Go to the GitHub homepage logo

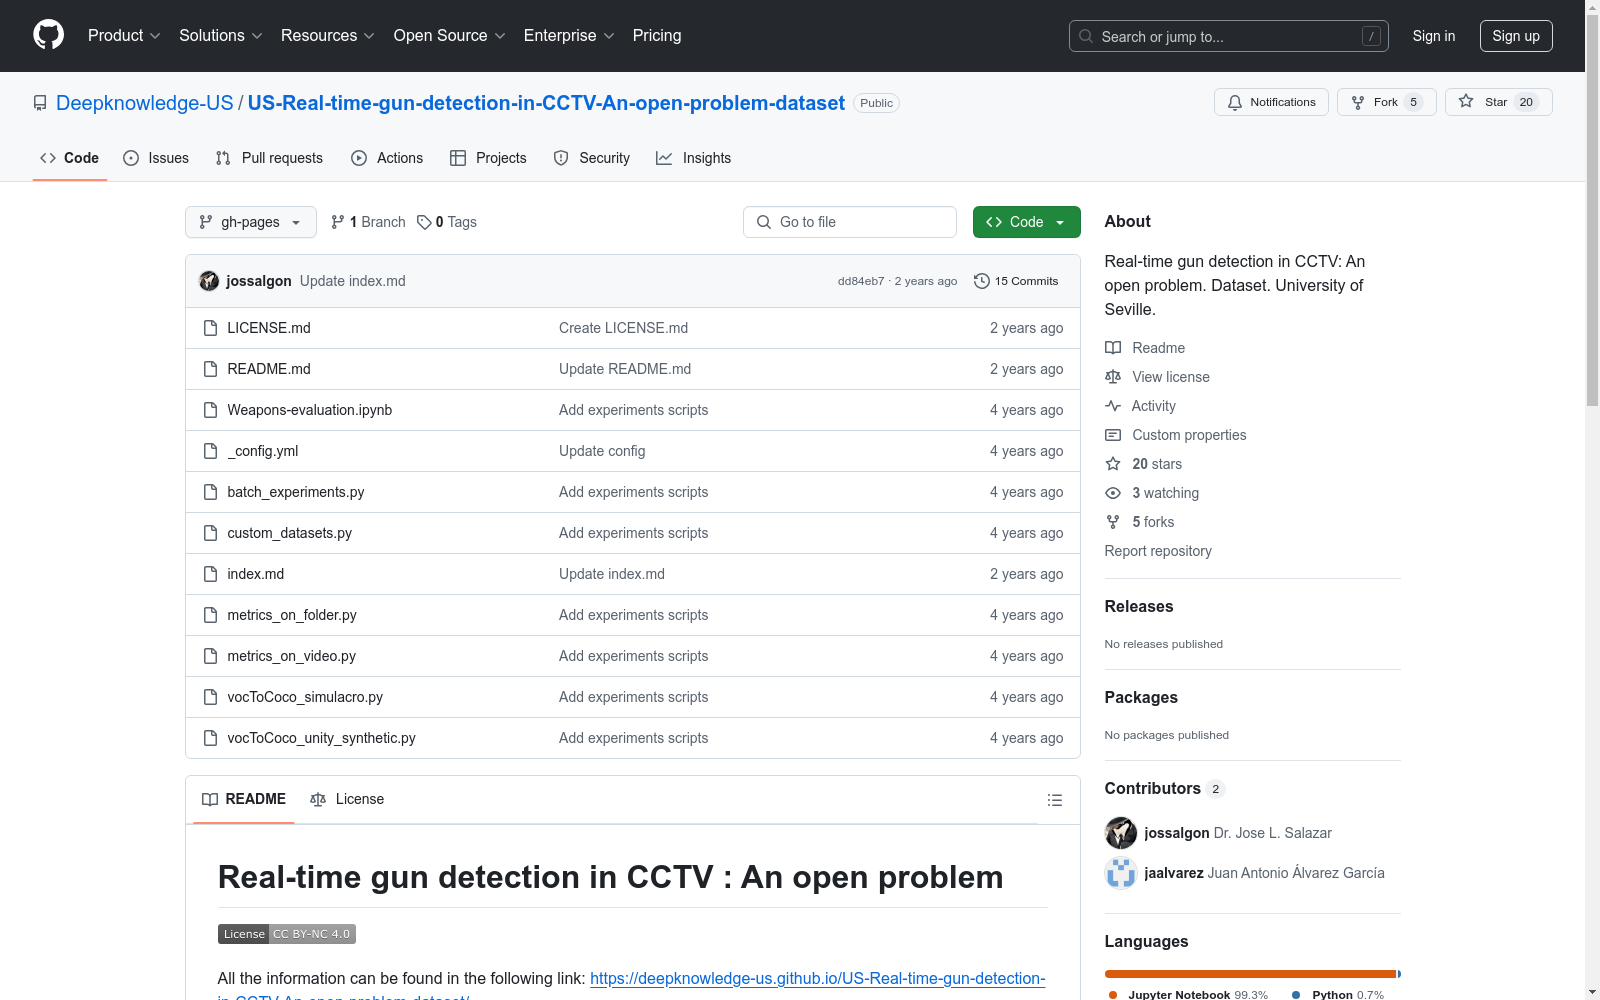48,35
